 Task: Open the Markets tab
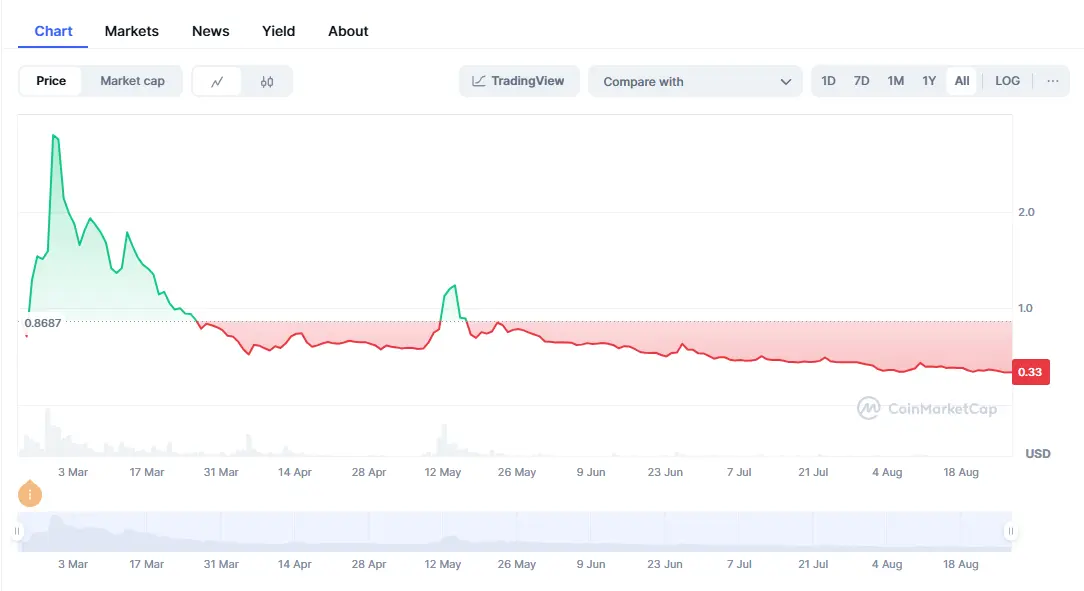(x=131, y=31)
